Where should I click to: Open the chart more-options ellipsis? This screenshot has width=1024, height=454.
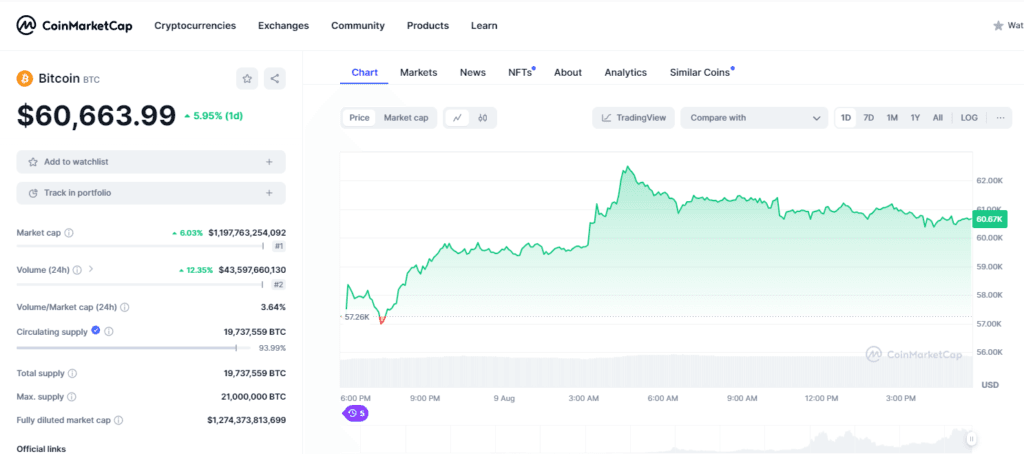pos(1000,118)
